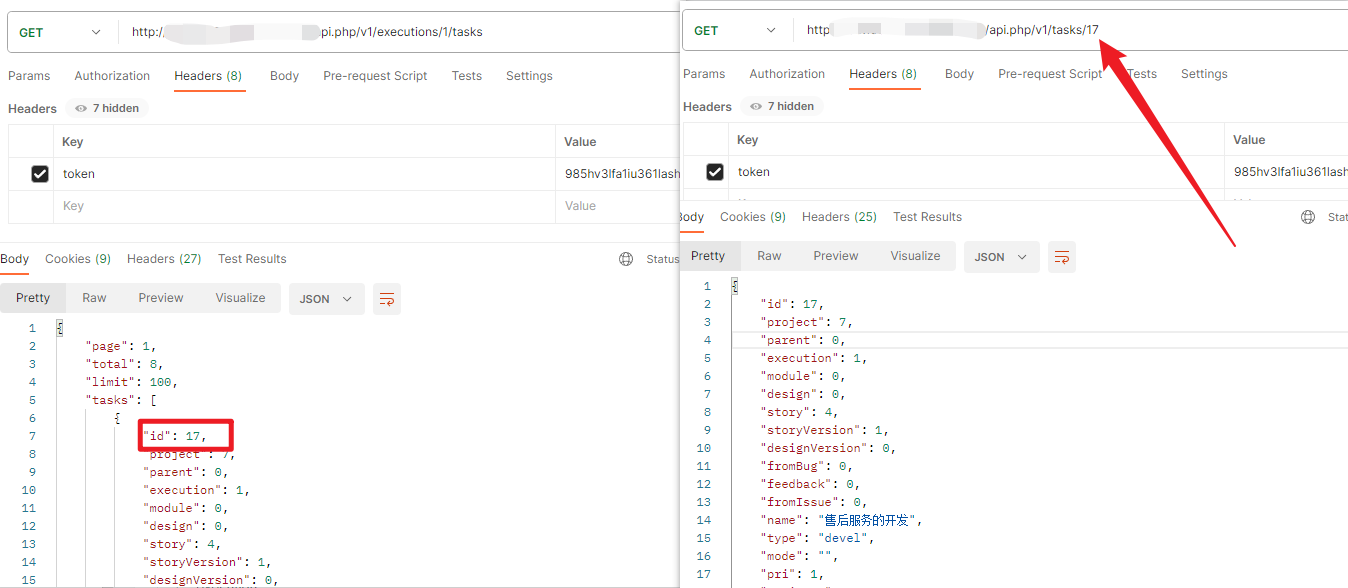Open Pre-request Script tab in left request

coord(375,76)
